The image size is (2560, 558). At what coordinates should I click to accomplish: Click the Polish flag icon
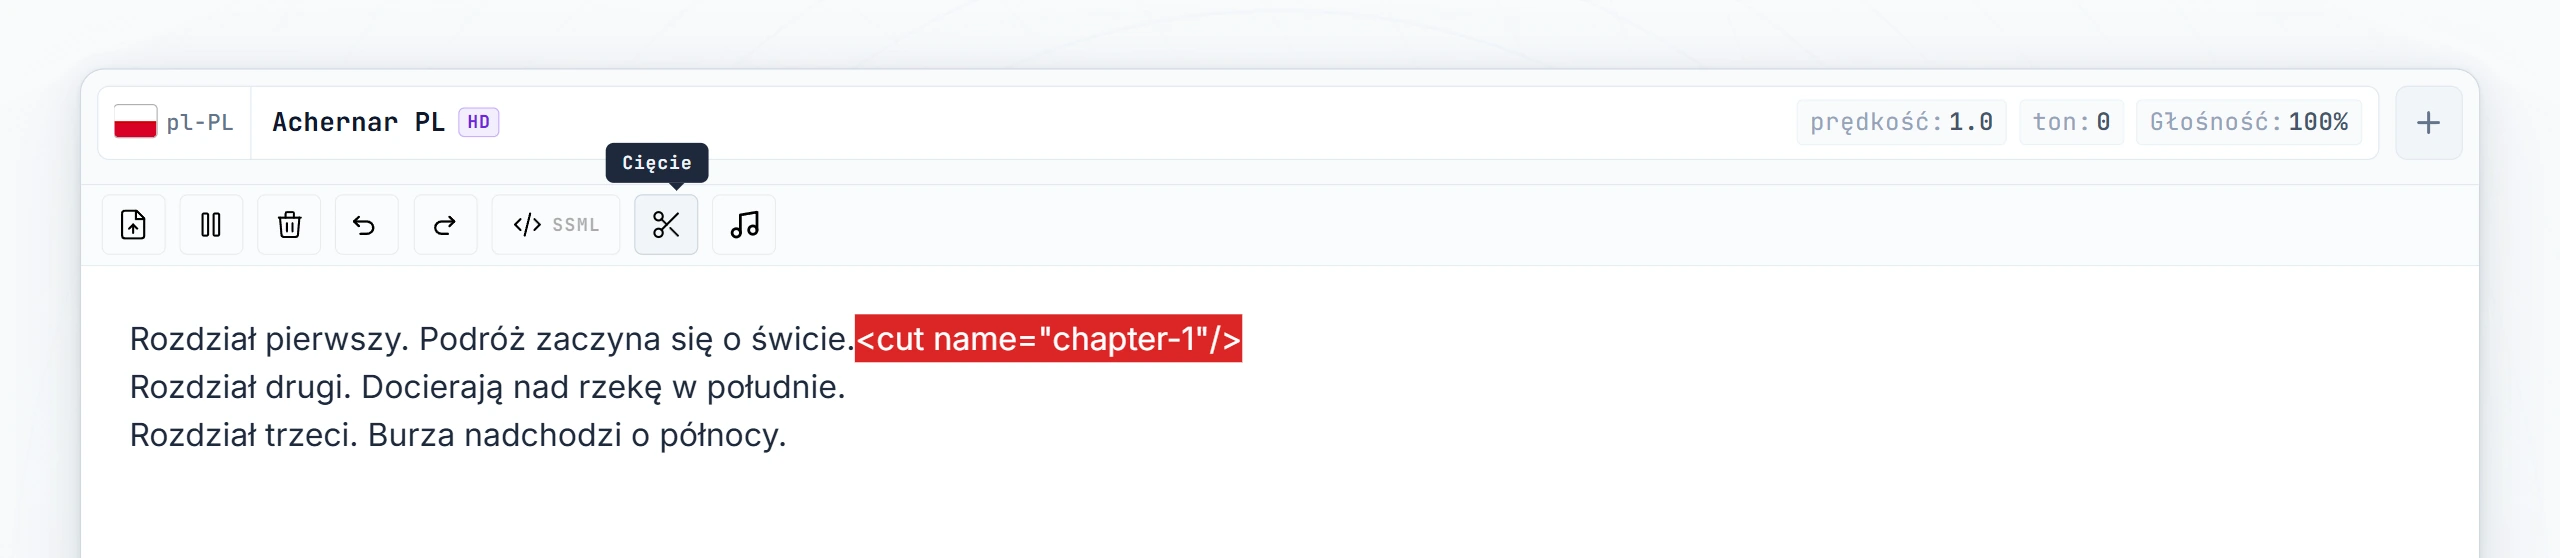coord(135,122)
